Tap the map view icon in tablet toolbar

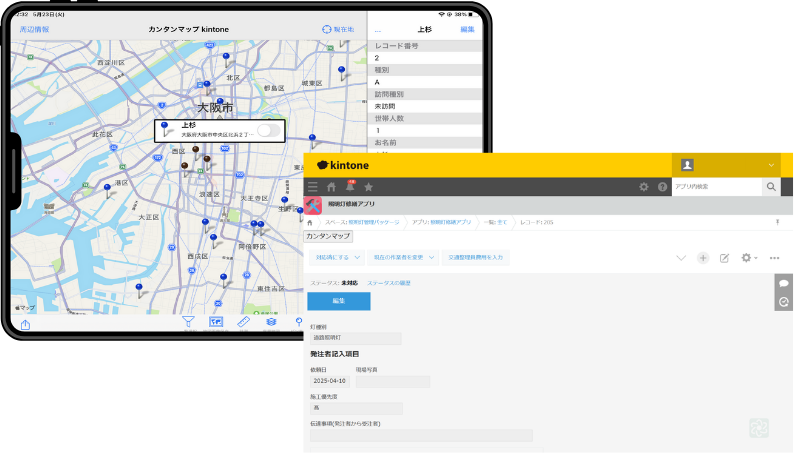coord(216,322)
